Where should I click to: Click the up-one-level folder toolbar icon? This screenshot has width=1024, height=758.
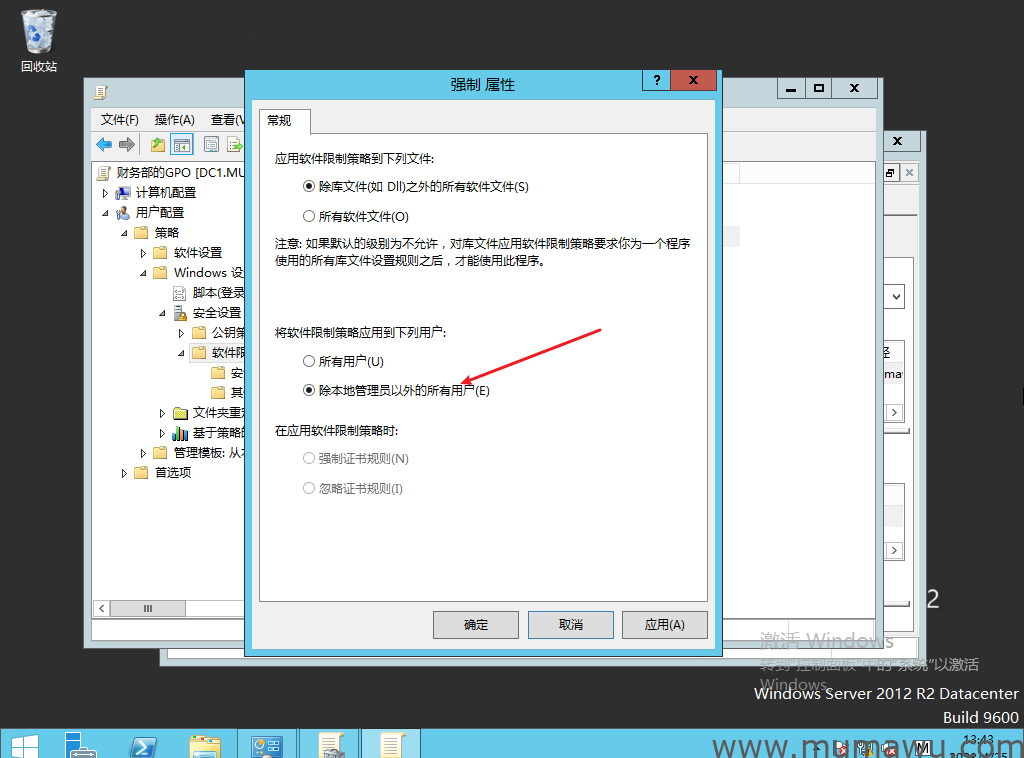pos(158,145)
